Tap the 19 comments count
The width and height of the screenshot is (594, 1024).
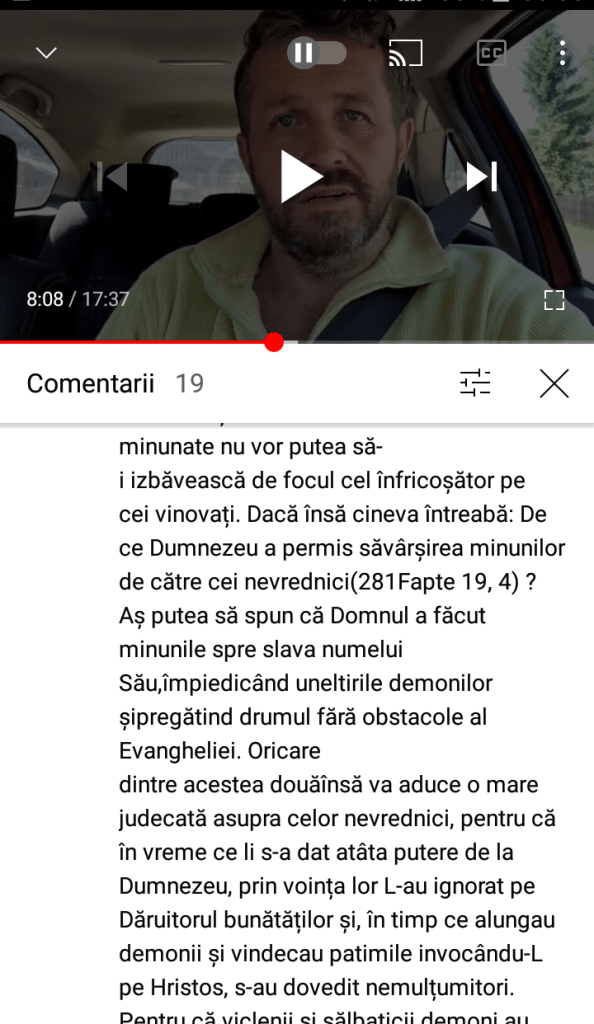click(x=189, y=383)
